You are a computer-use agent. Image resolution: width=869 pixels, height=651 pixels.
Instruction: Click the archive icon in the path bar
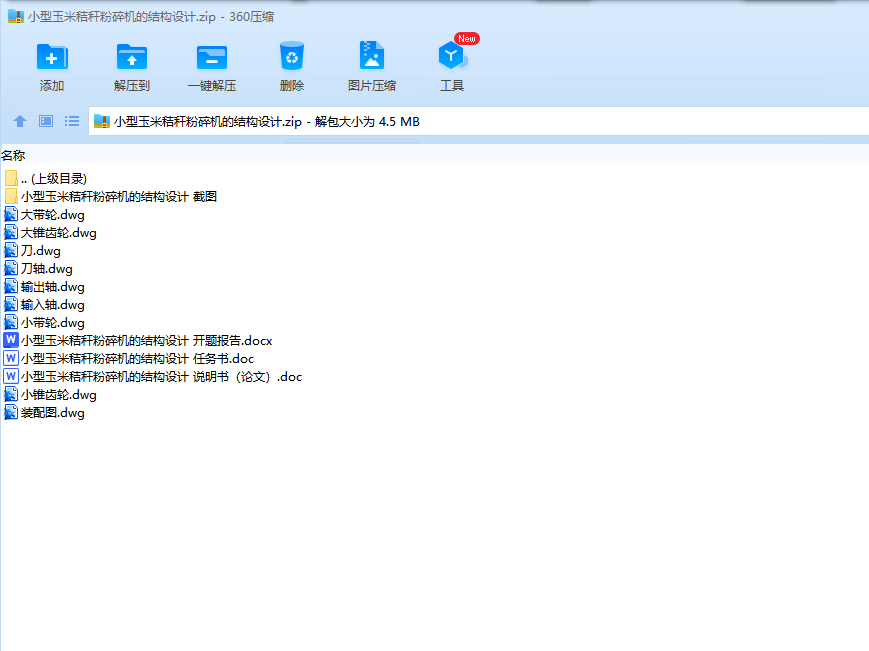pos(101,121)
